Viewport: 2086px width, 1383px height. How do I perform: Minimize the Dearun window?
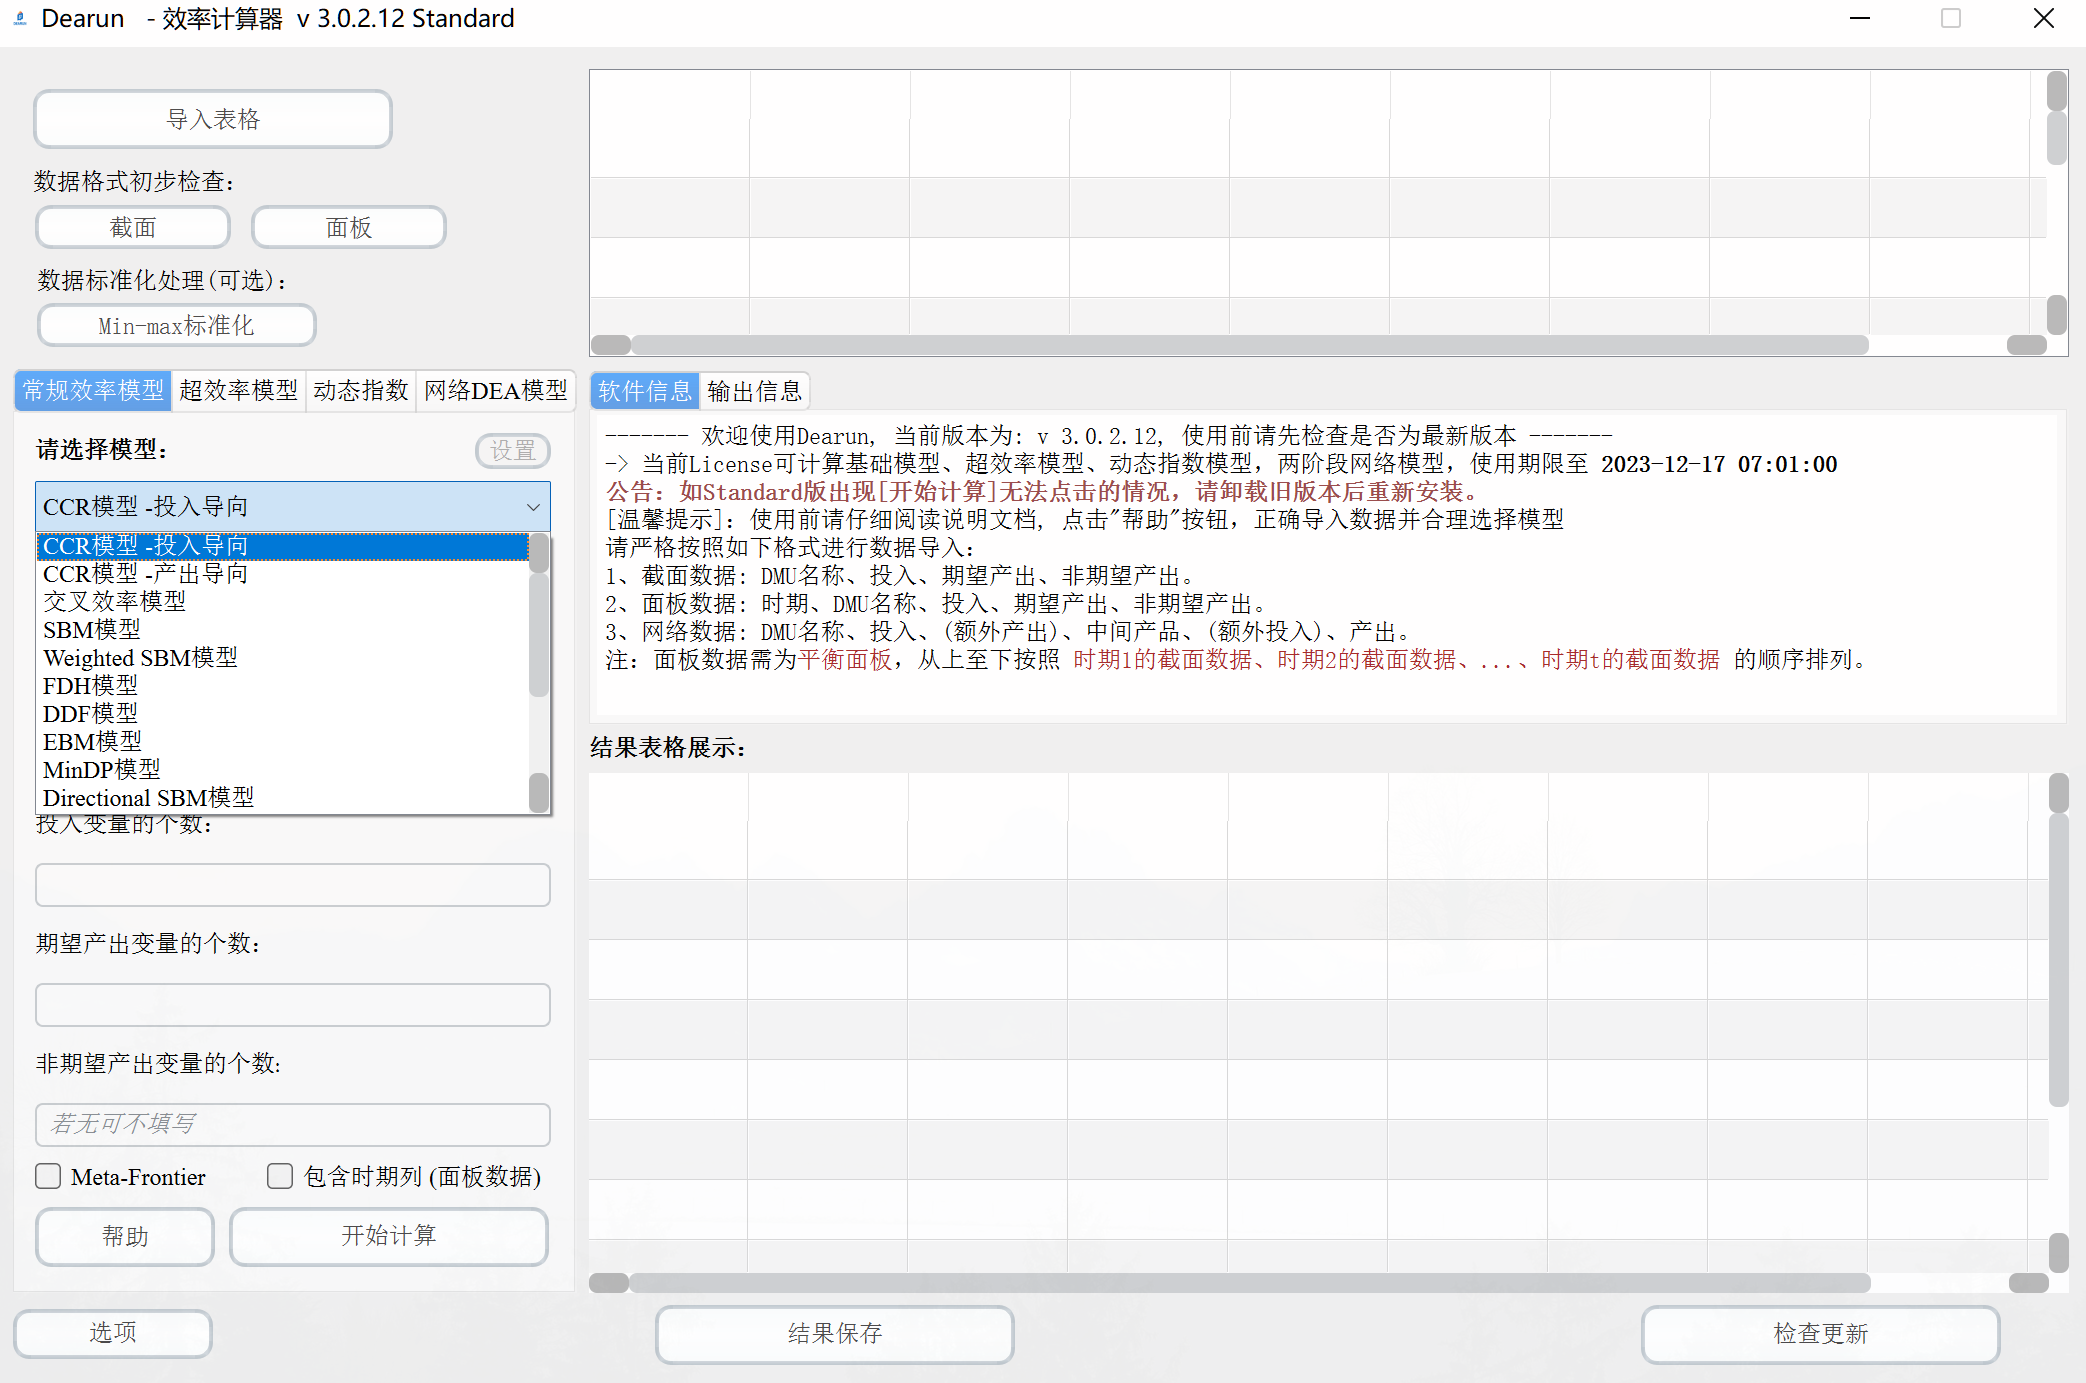[1859, 18]
